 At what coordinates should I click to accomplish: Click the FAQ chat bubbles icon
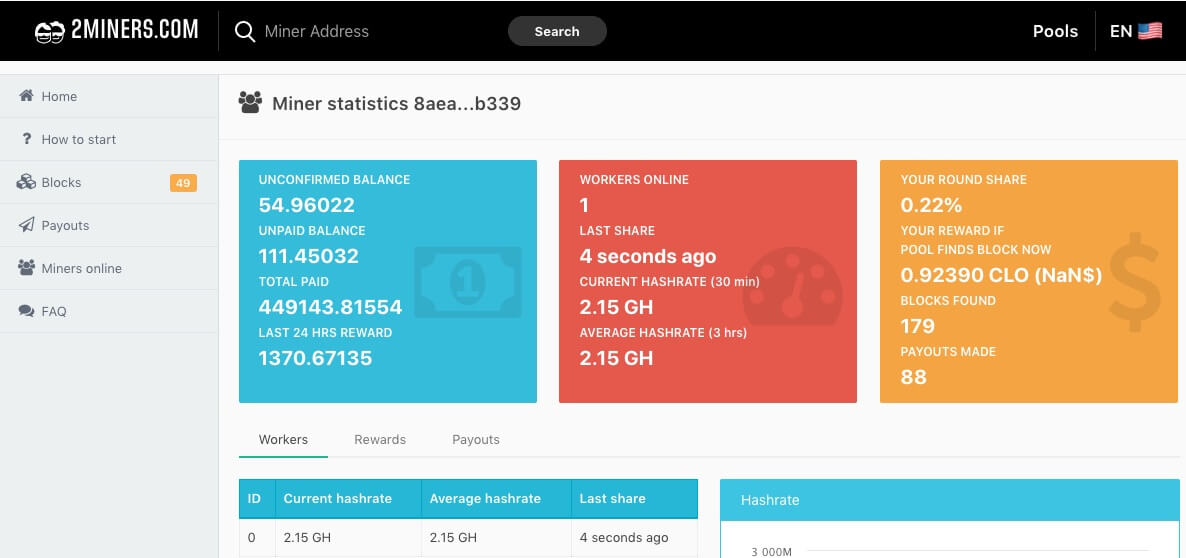(x=26, y=311)
